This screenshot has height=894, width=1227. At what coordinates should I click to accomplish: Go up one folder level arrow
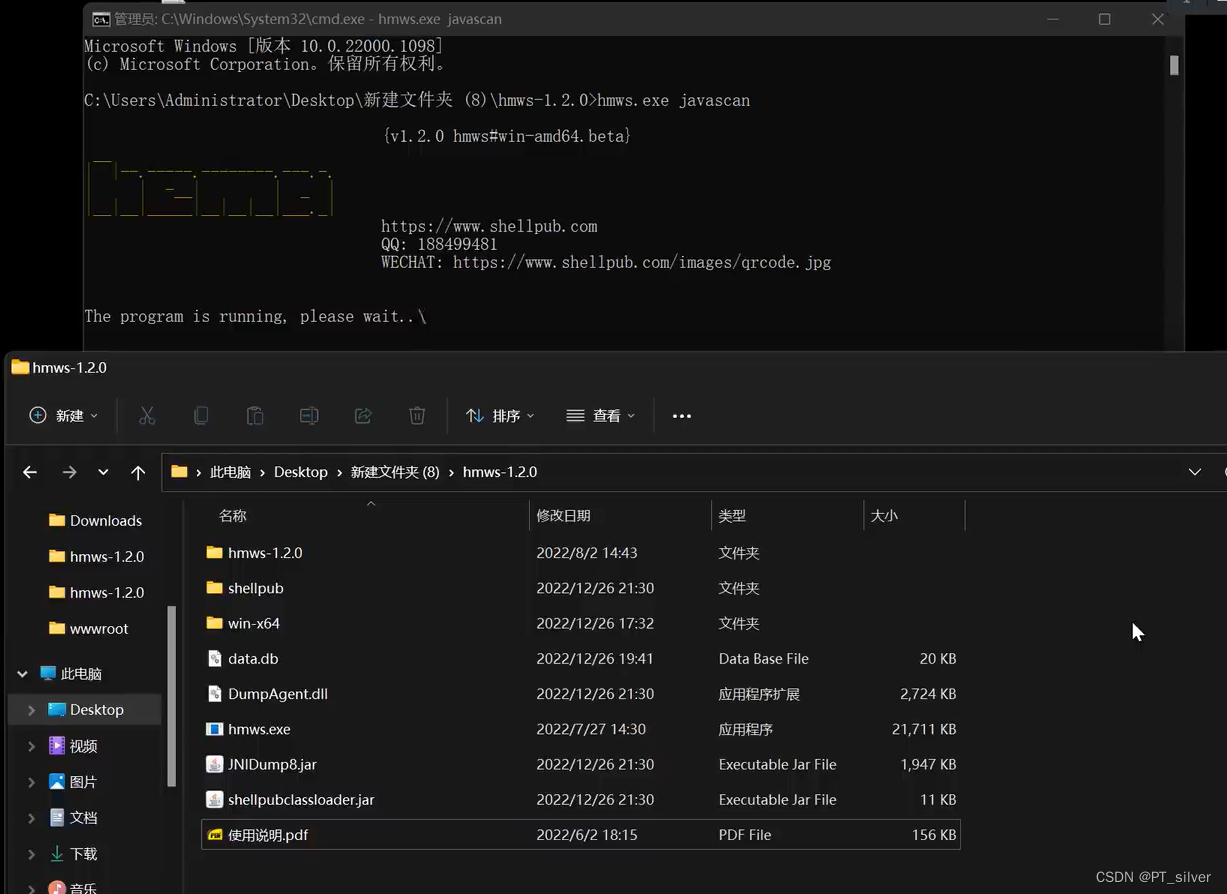(138, 472)
